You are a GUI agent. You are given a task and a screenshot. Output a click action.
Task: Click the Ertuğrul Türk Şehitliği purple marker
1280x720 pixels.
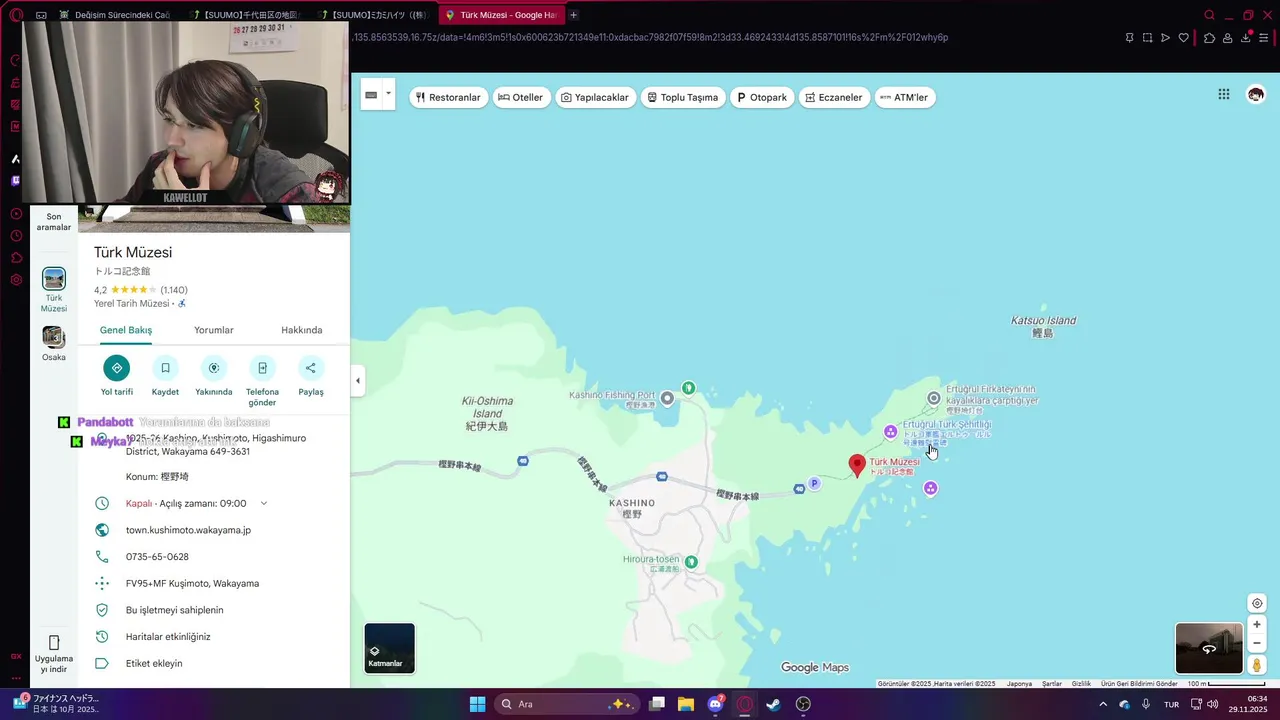(x=891, y=432)
